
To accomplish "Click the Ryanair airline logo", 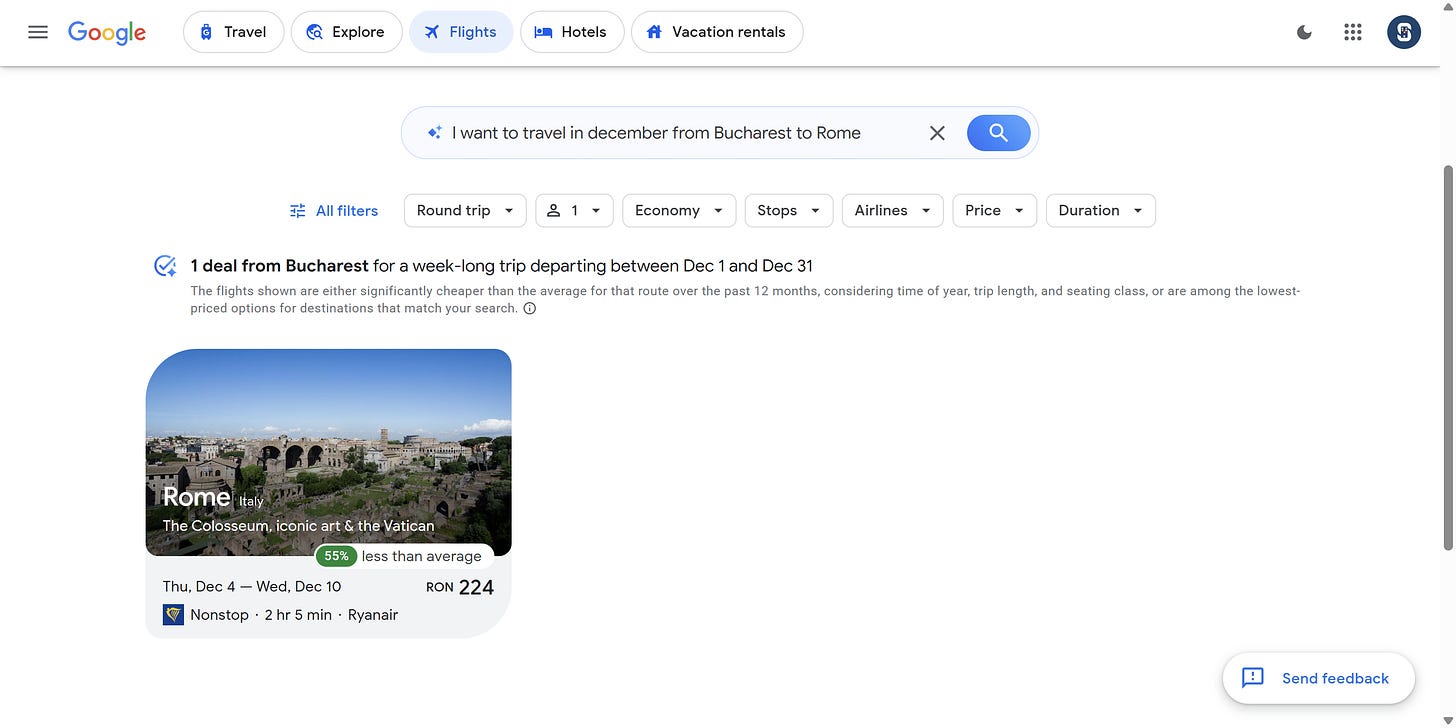I will point(173,614).
